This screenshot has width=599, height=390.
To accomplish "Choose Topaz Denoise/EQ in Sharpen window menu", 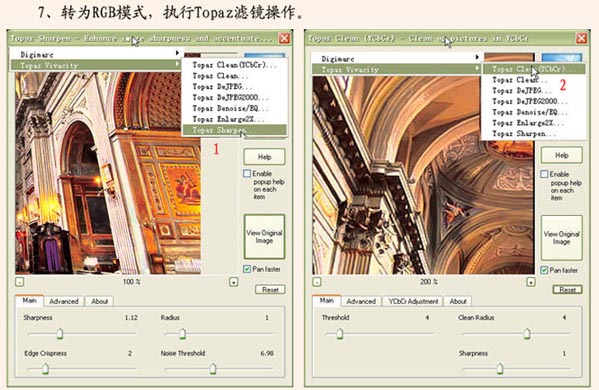I will point(234,108).
